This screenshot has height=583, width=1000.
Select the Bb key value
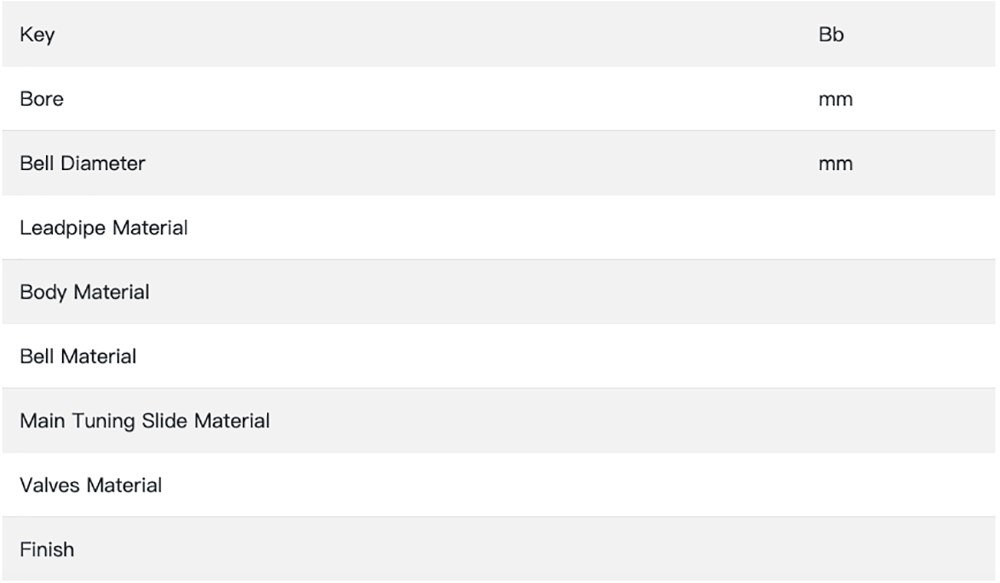coord(831,35)
